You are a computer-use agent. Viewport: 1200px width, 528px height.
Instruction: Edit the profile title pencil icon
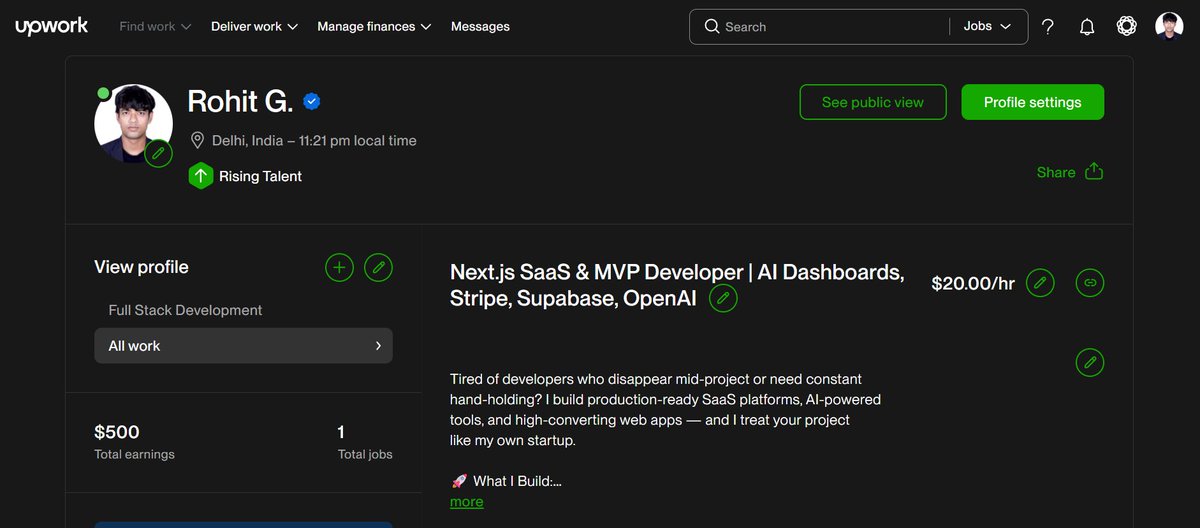pyautogui.click(x=723, y=298)
